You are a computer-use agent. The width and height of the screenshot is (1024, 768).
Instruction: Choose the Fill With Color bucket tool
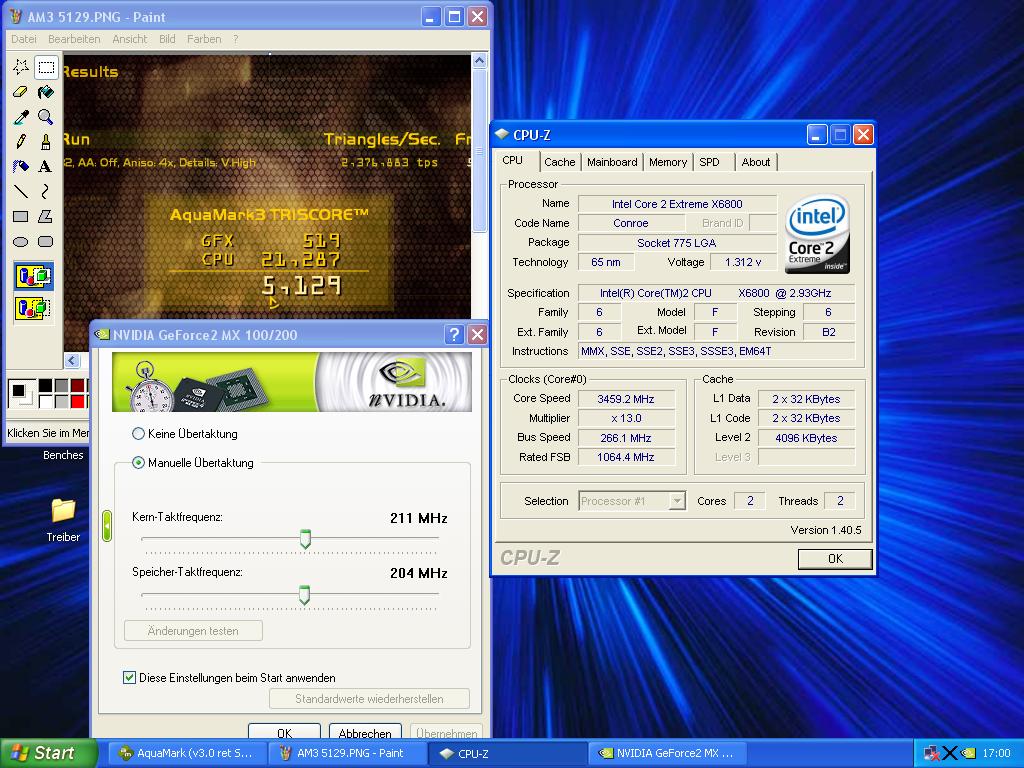point(46,91)
